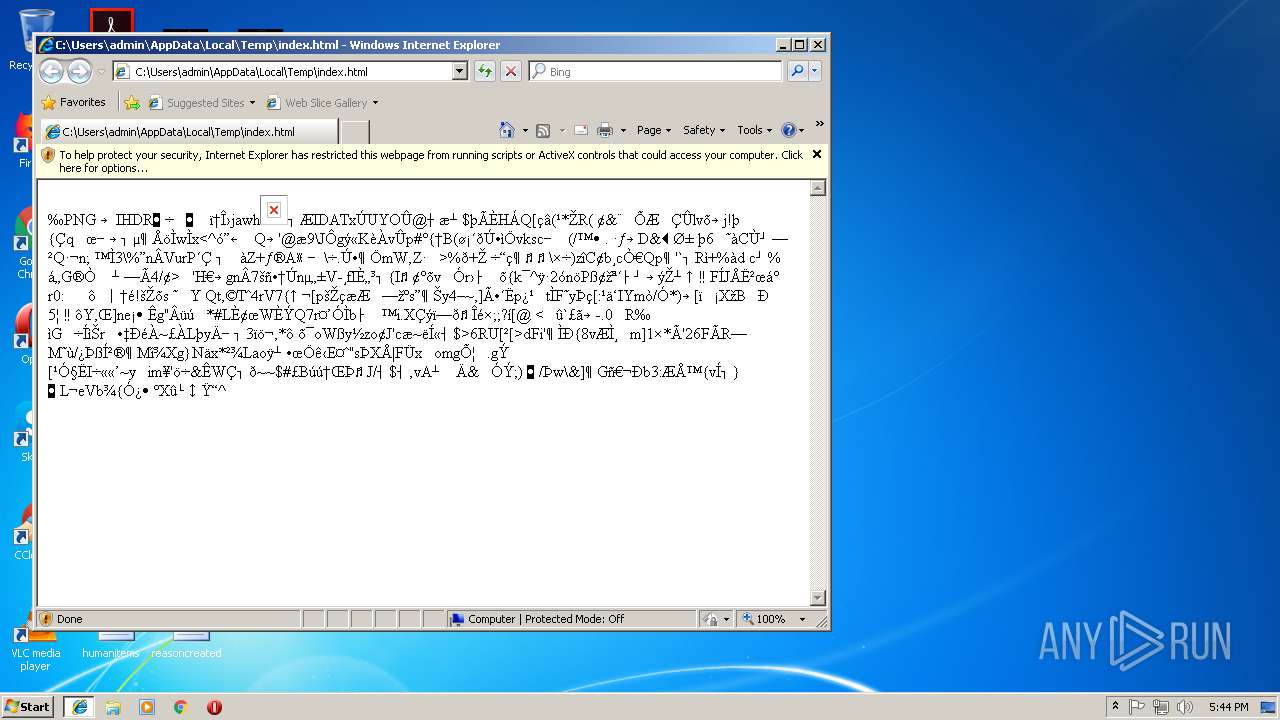
Task: Click the Done status shield icon
Action: click(46, 619)
